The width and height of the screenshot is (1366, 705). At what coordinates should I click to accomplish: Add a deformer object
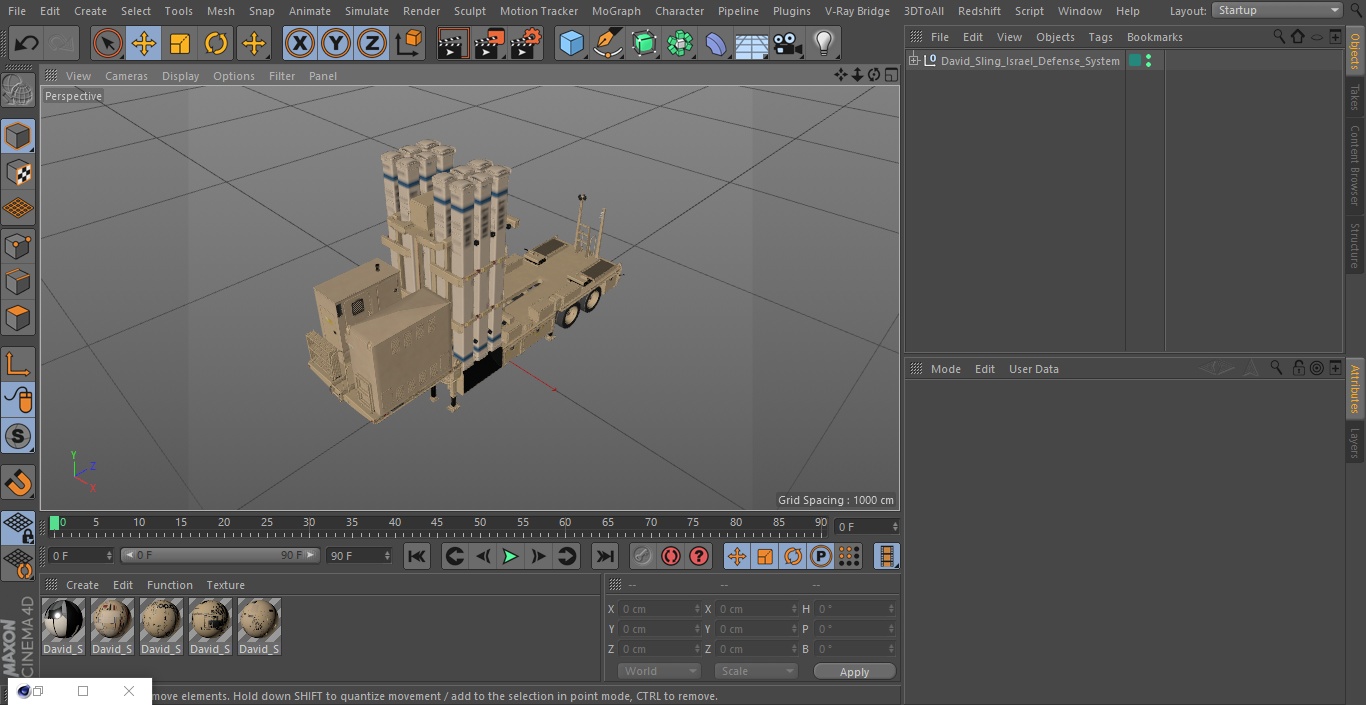point(716,43)
